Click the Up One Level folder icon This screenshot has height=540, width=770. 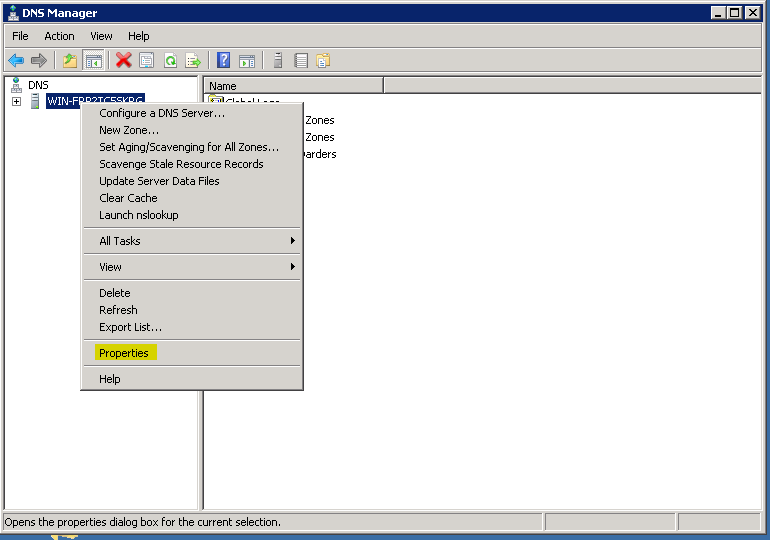click(x=69, y=60)
